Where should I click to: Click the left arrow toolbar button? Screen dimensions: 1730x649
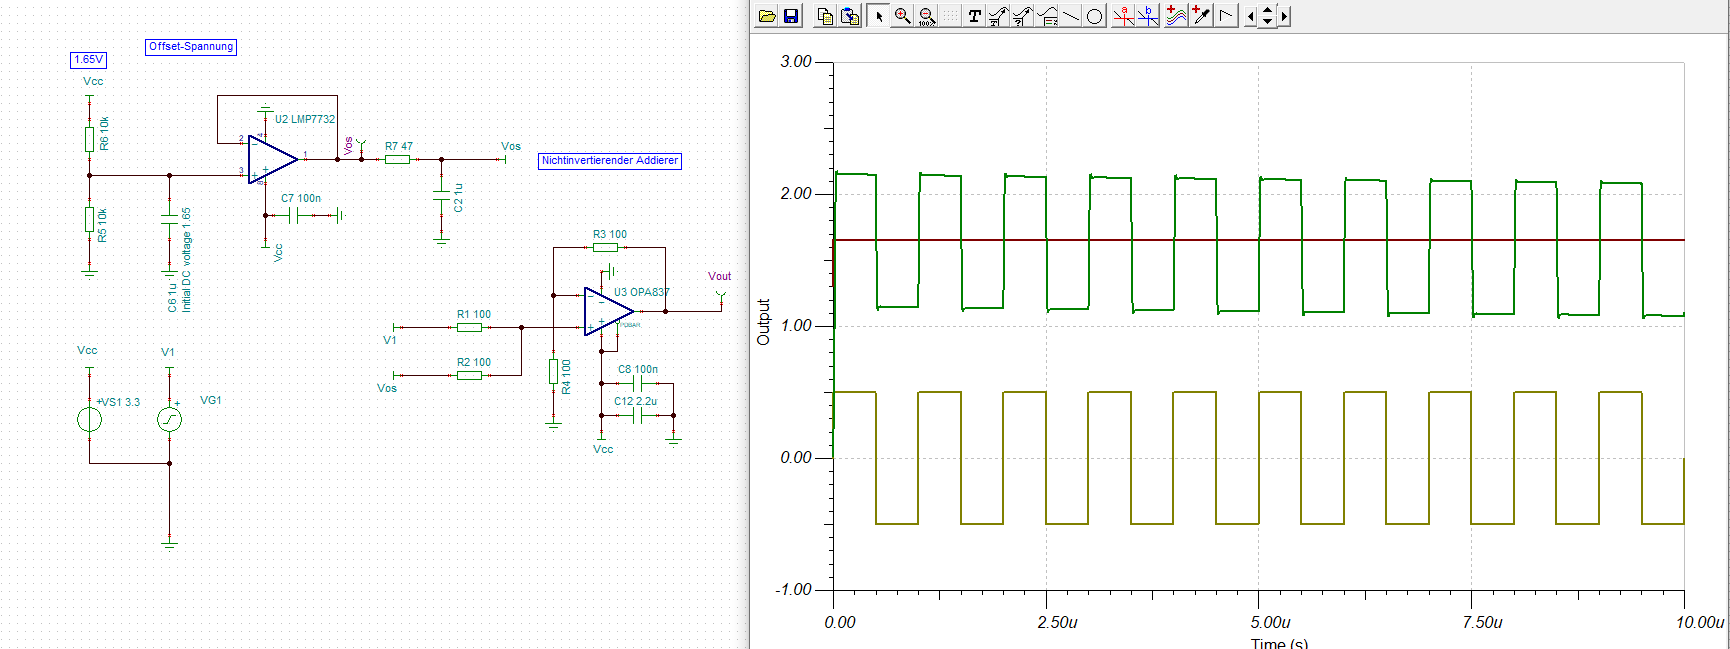[1250, 16]
